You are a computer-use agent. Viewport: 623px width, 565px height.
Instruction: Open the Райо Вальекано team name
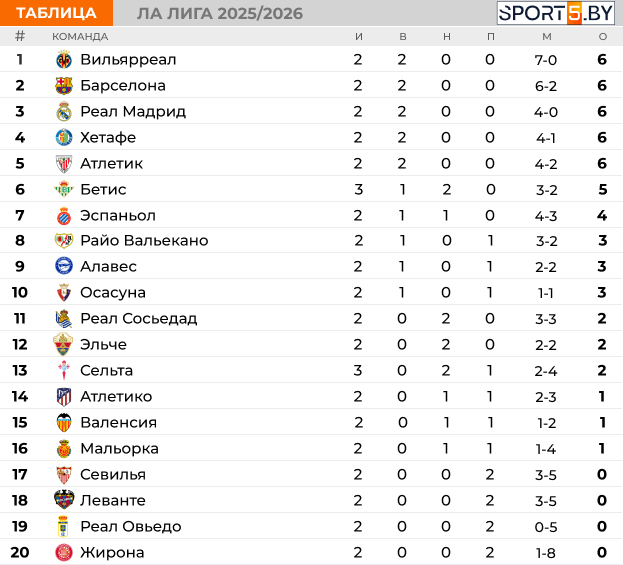click(x=144, y=240)
